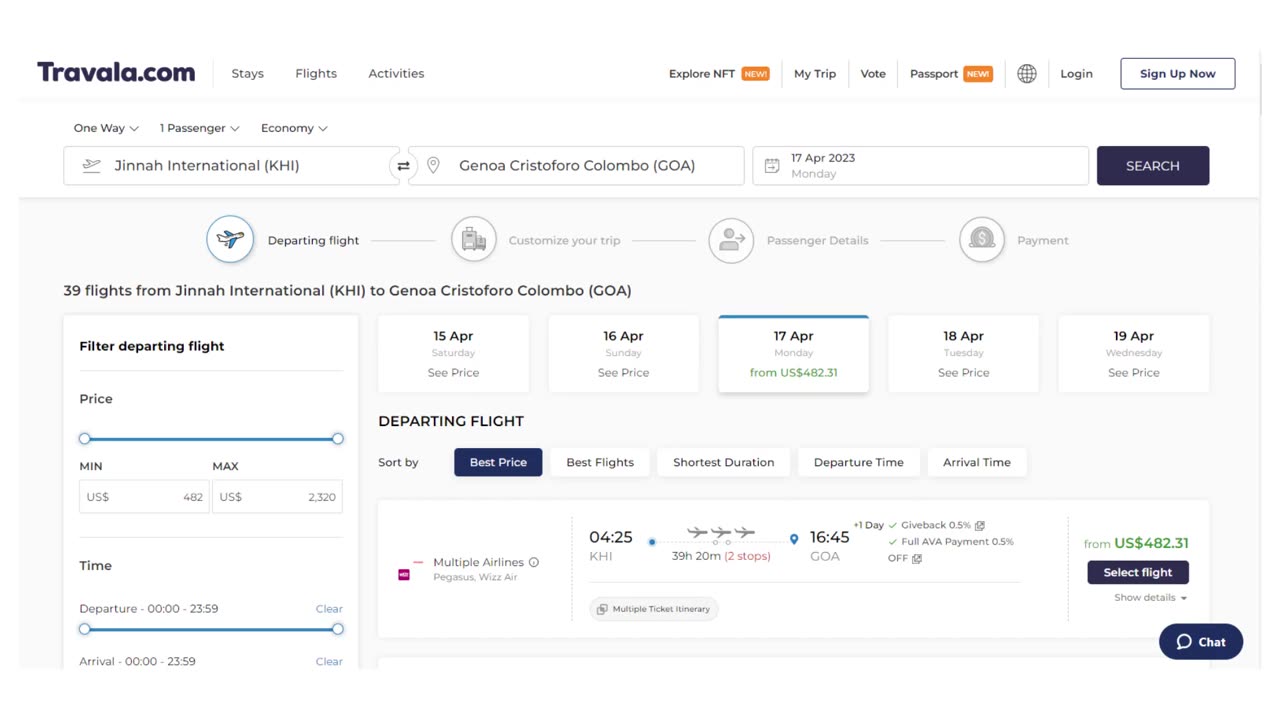Click the SEARCH button
The width and height of the screenshot is (1280, 720).
tap(1153, 166)
